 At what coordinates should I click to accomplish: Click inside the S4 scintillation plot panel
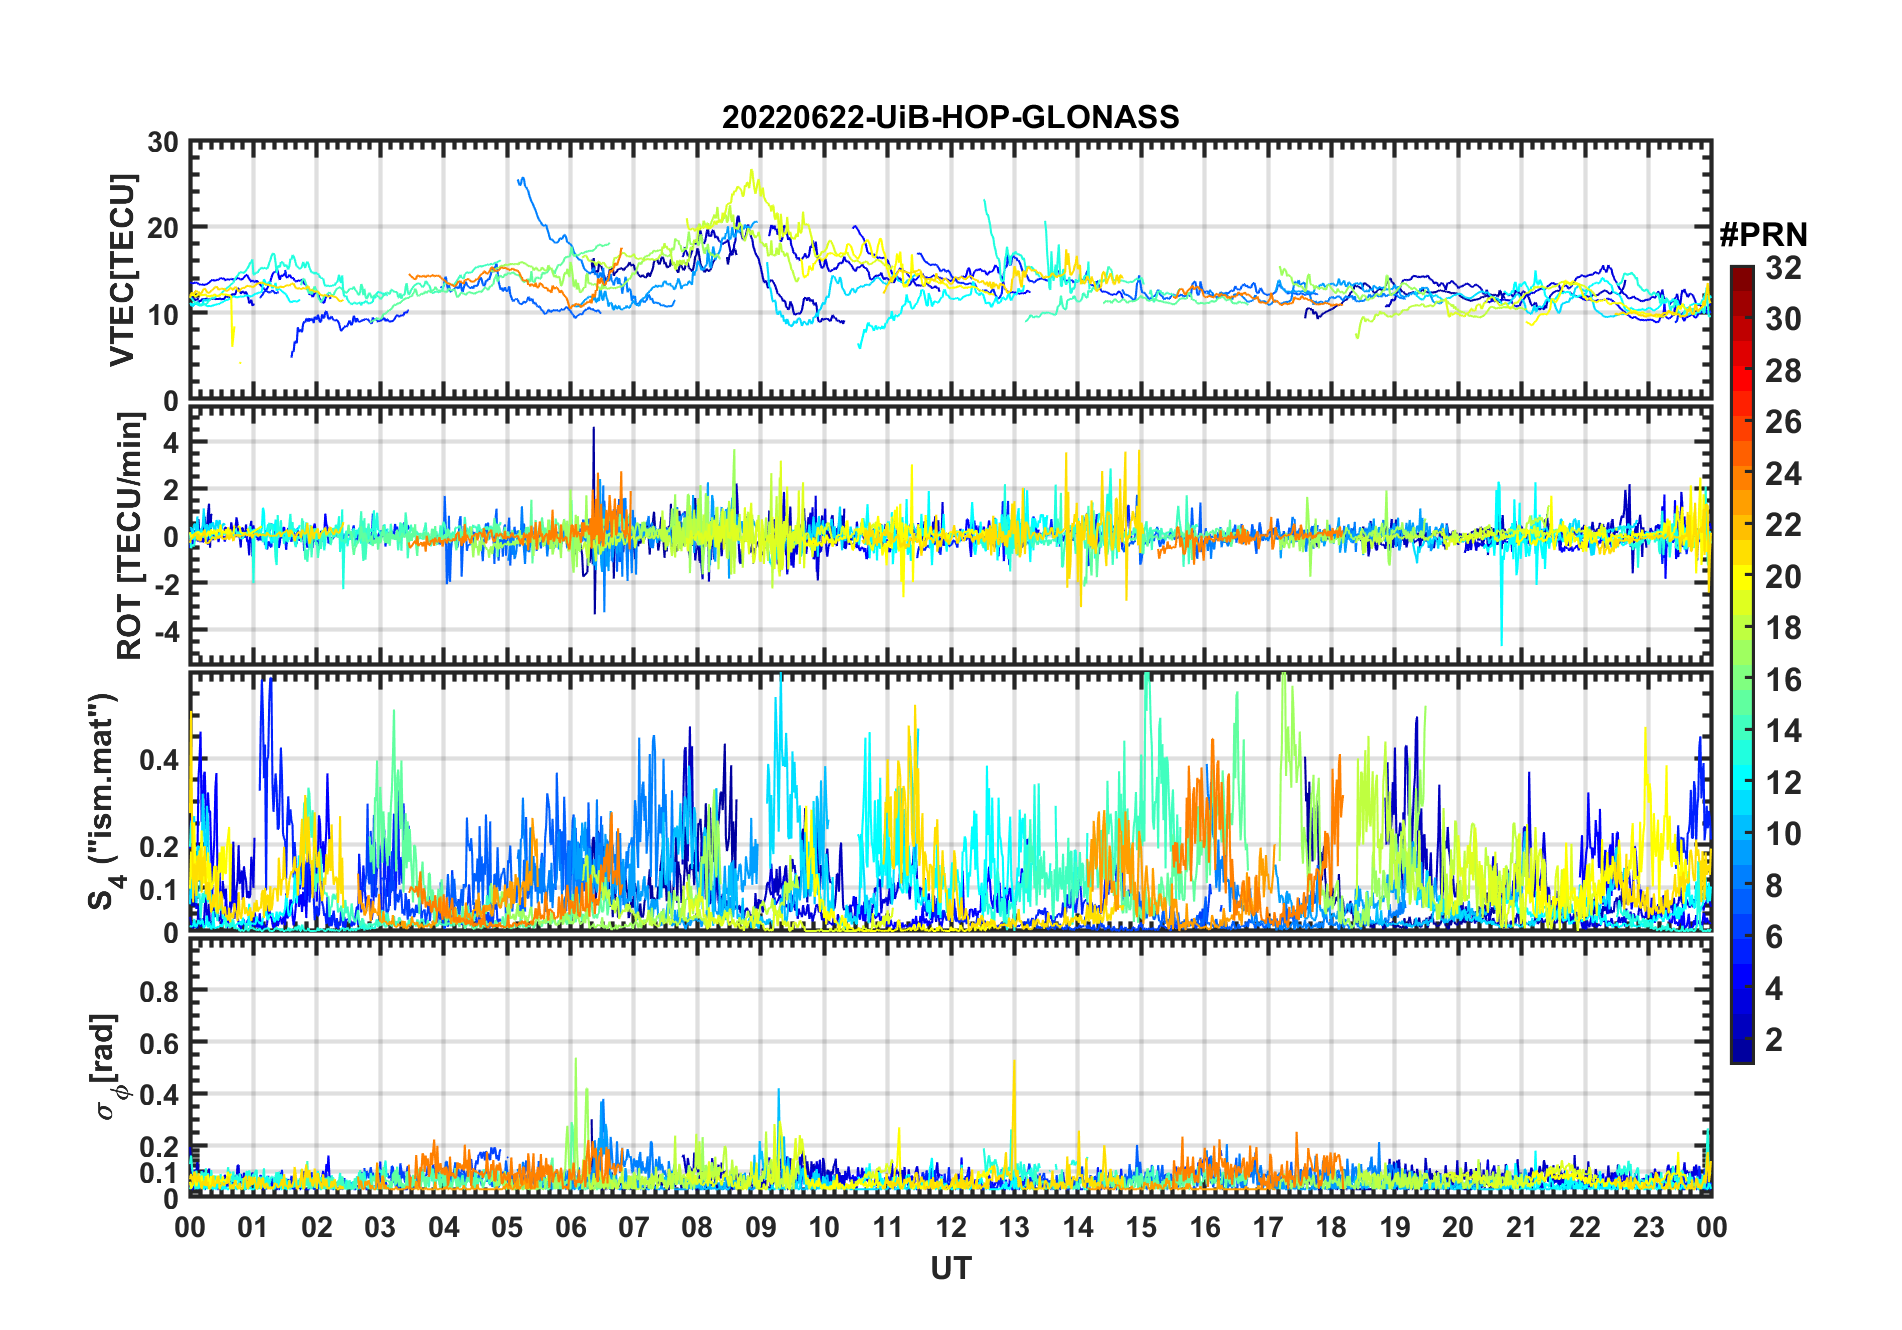[x=950, y=802]
